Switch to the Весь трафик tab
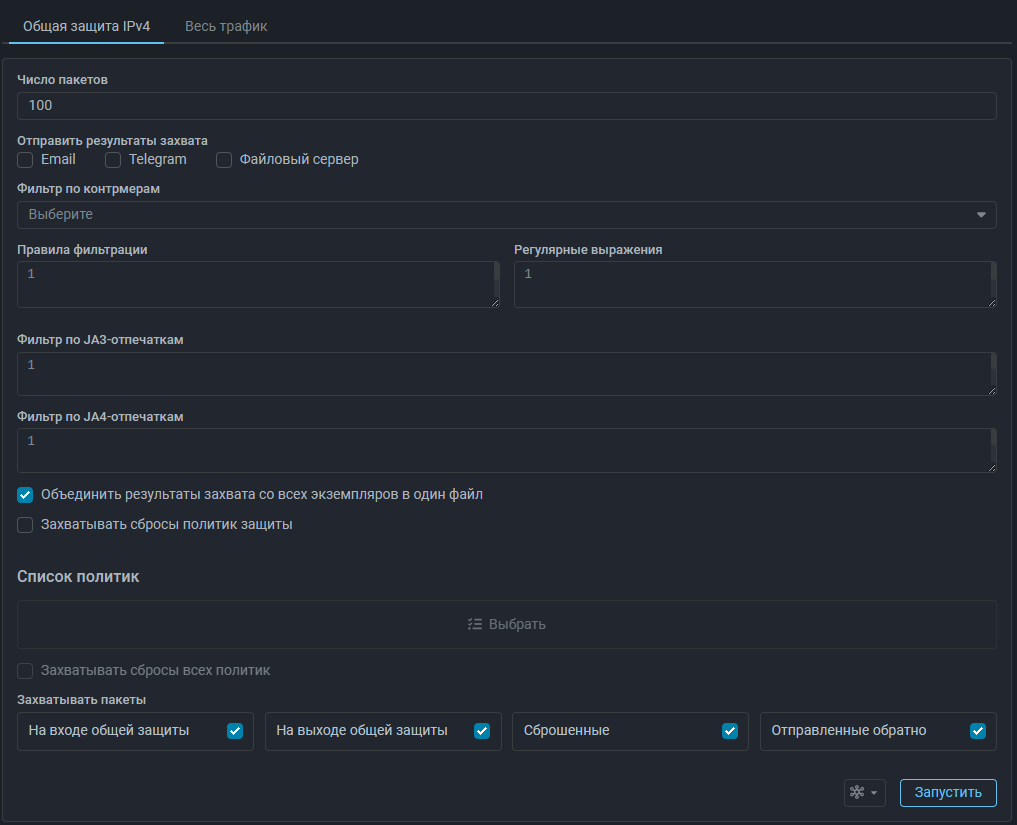Viewport: 1017px width, 825px height. (x=226, y=26)
